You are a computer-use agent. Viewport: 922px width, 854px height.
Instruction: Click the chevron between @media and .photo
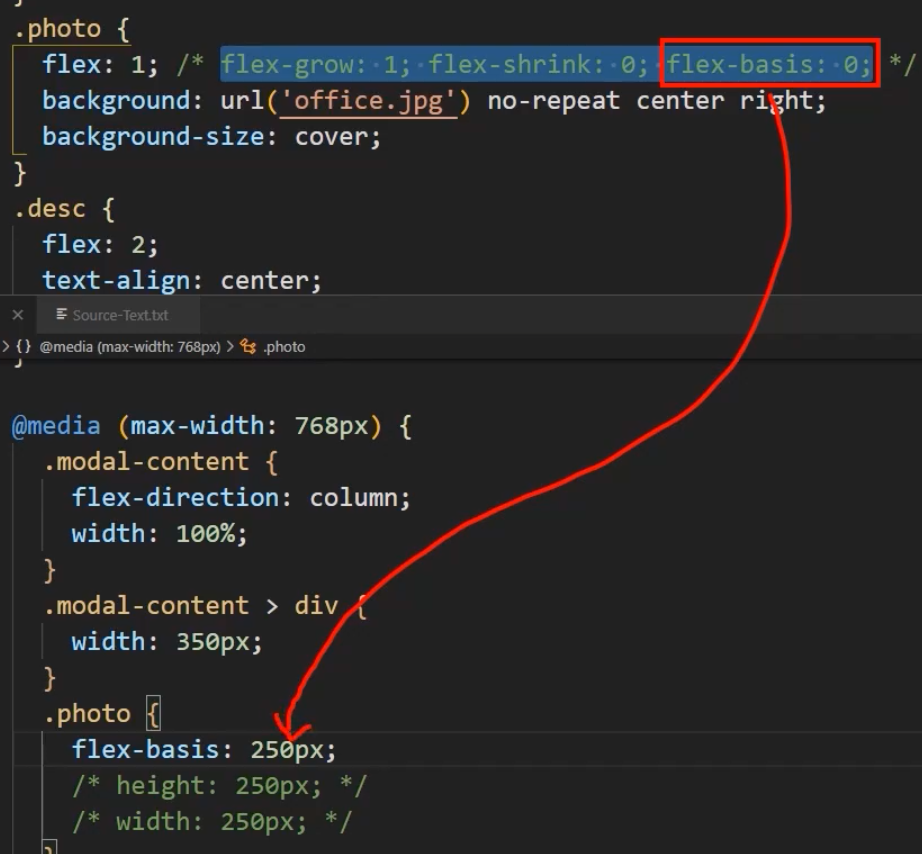(230, 347)
